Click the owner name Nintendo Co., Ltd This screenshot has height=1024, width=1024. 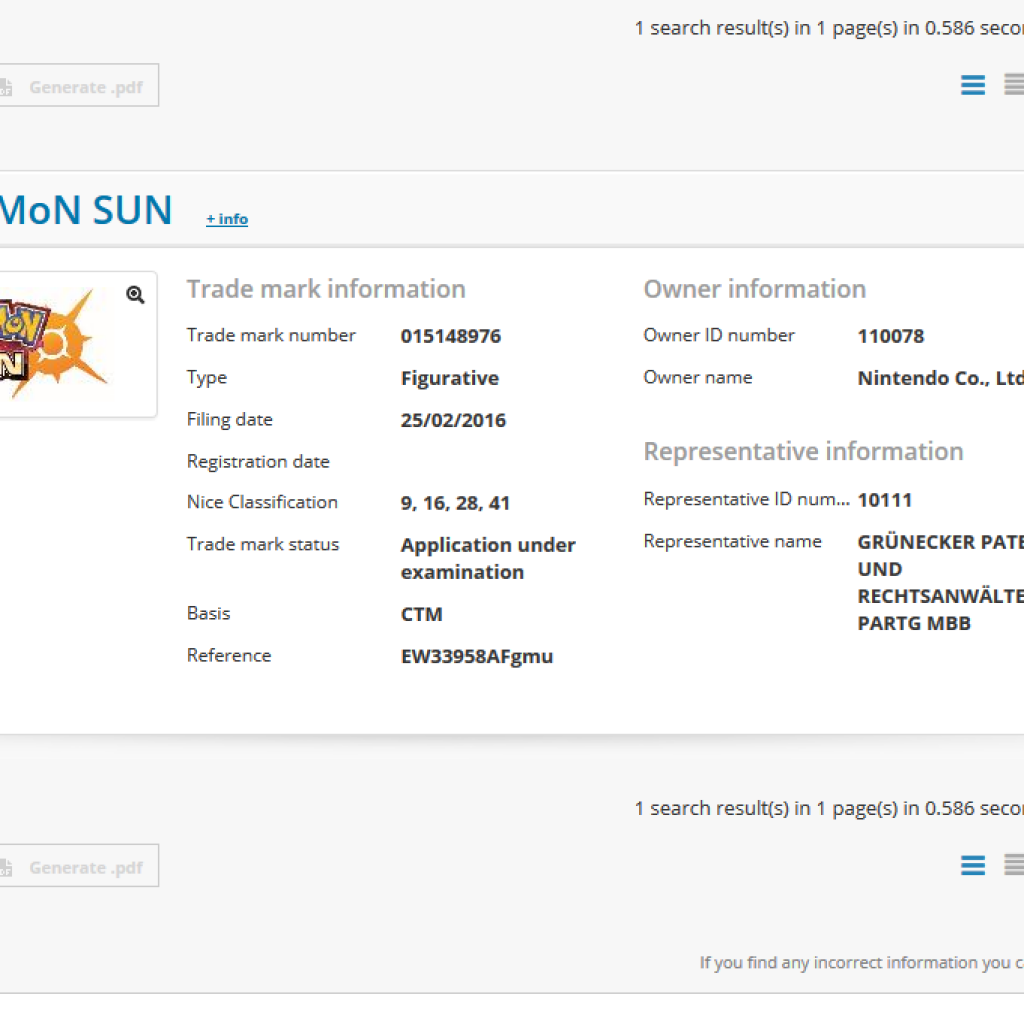940,378
